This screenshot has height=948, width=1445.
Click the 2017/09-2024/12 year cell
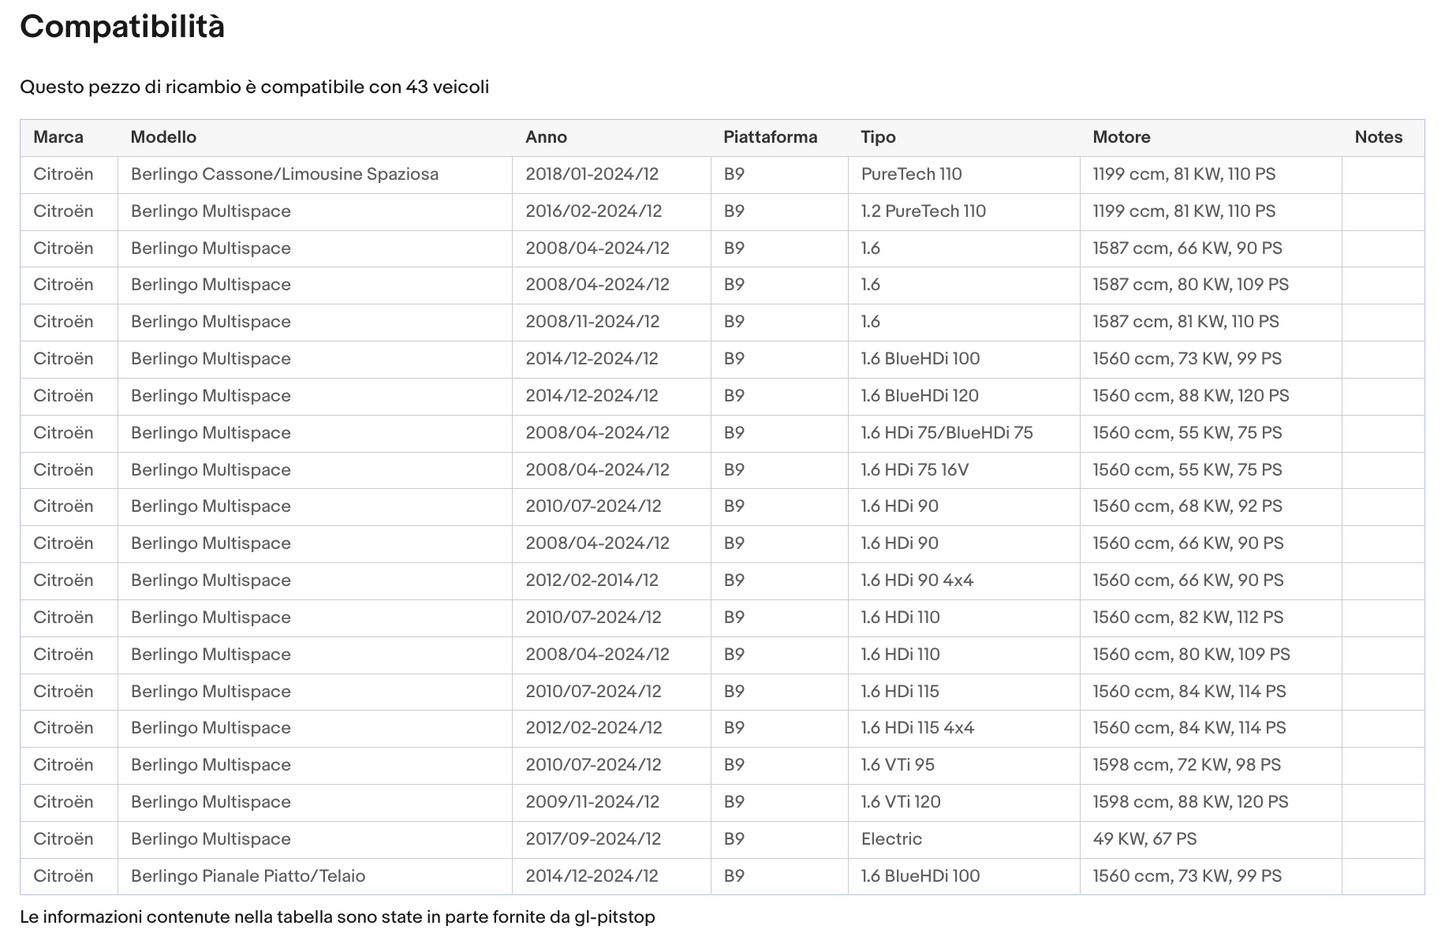(x=592, y=839)
